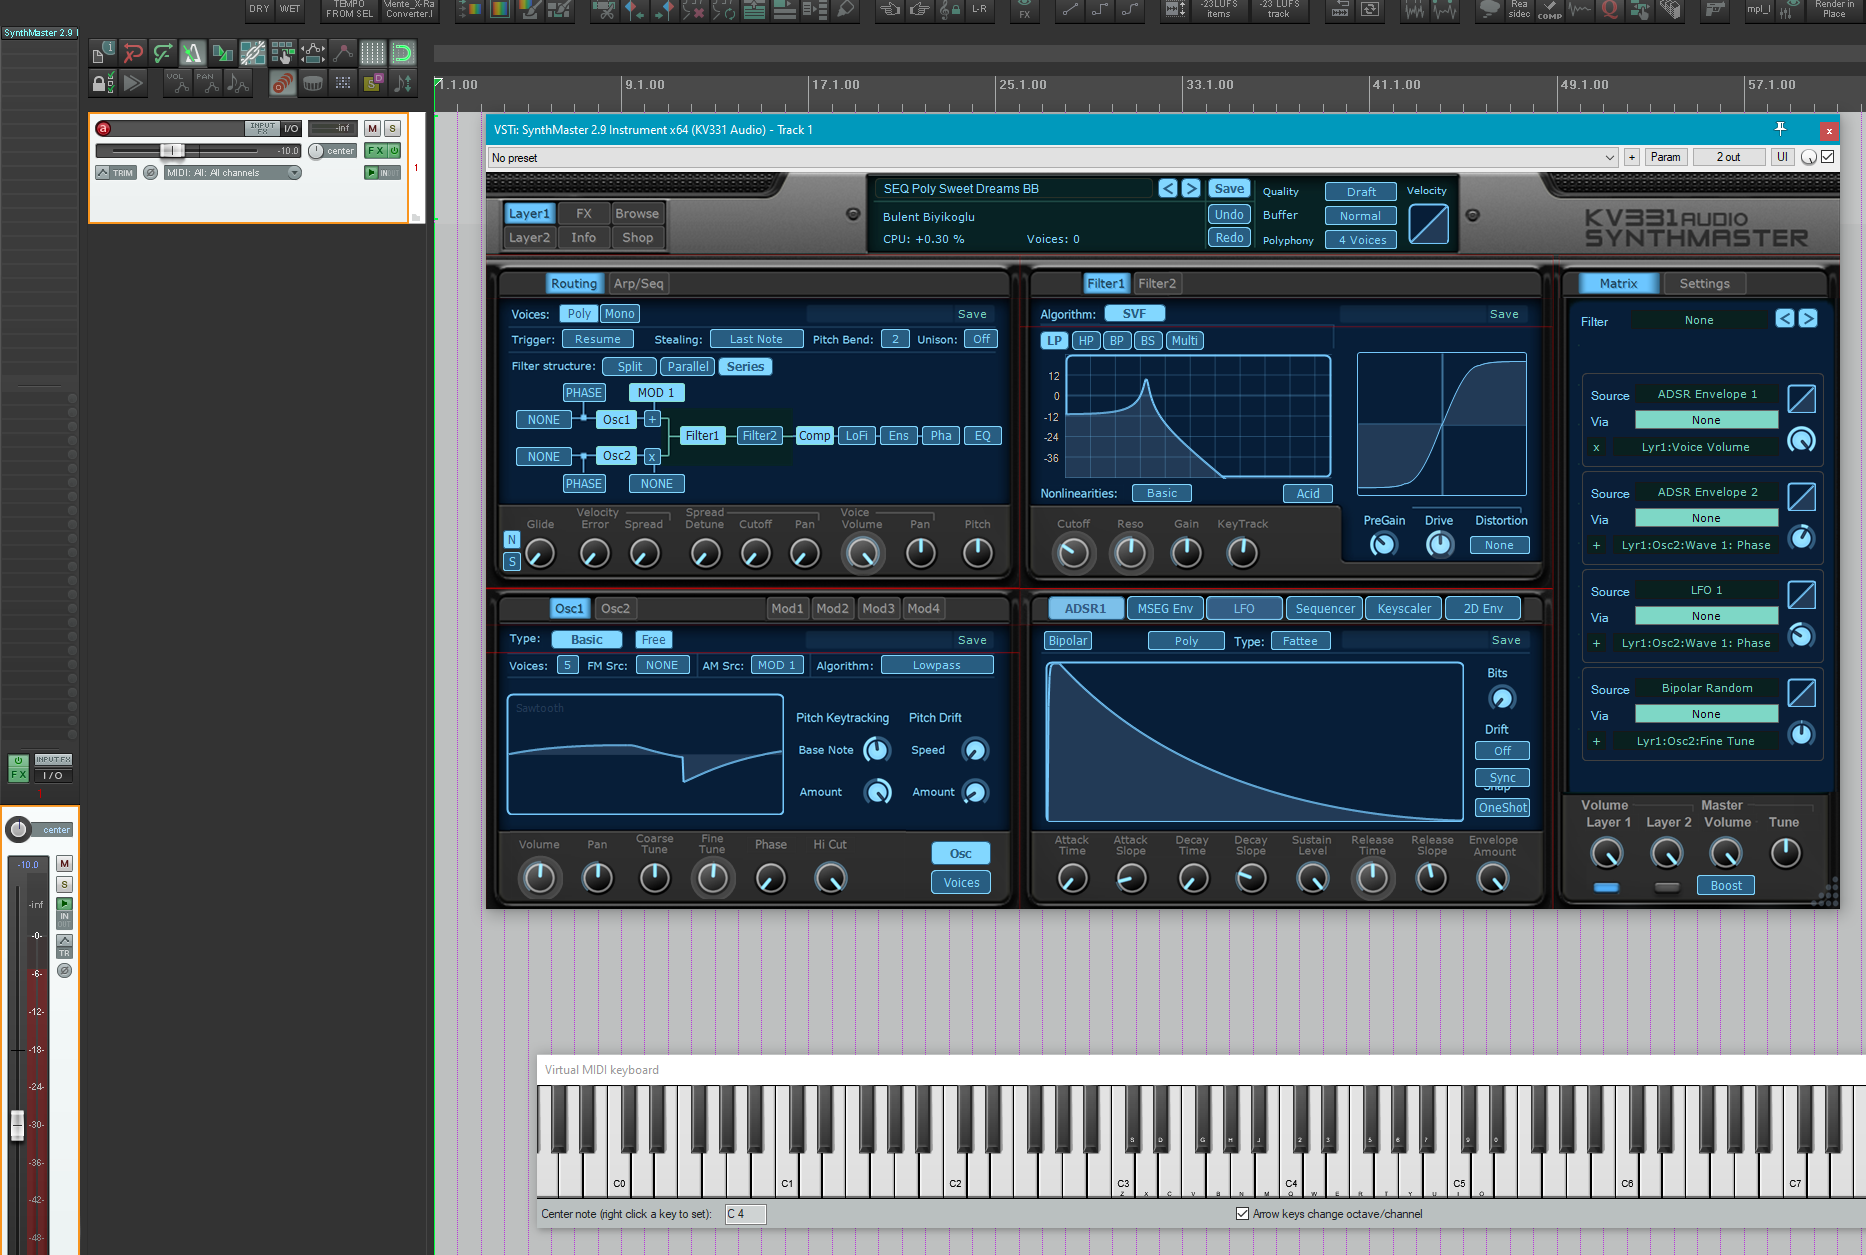Adjust the filter Cutoff knob
Image resolution: width=1866 pixels, height=1255 pixels.
coord(1073,553)
